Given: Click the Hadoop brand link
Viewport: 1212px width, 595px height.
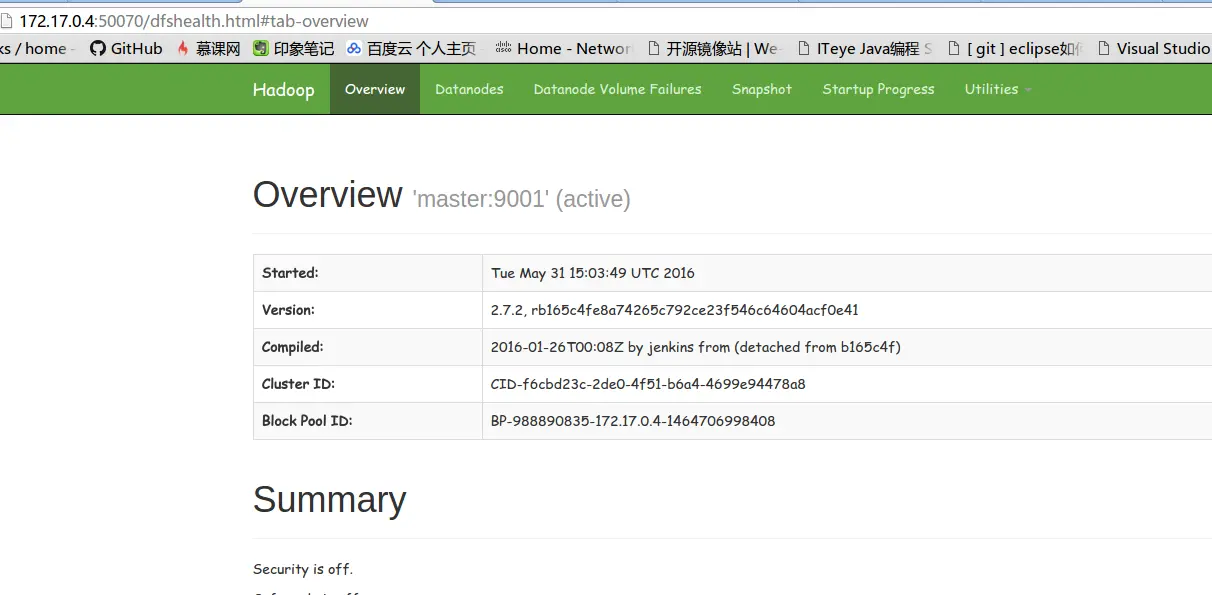Looking at the screenshot, I should (x=283, y=89).
